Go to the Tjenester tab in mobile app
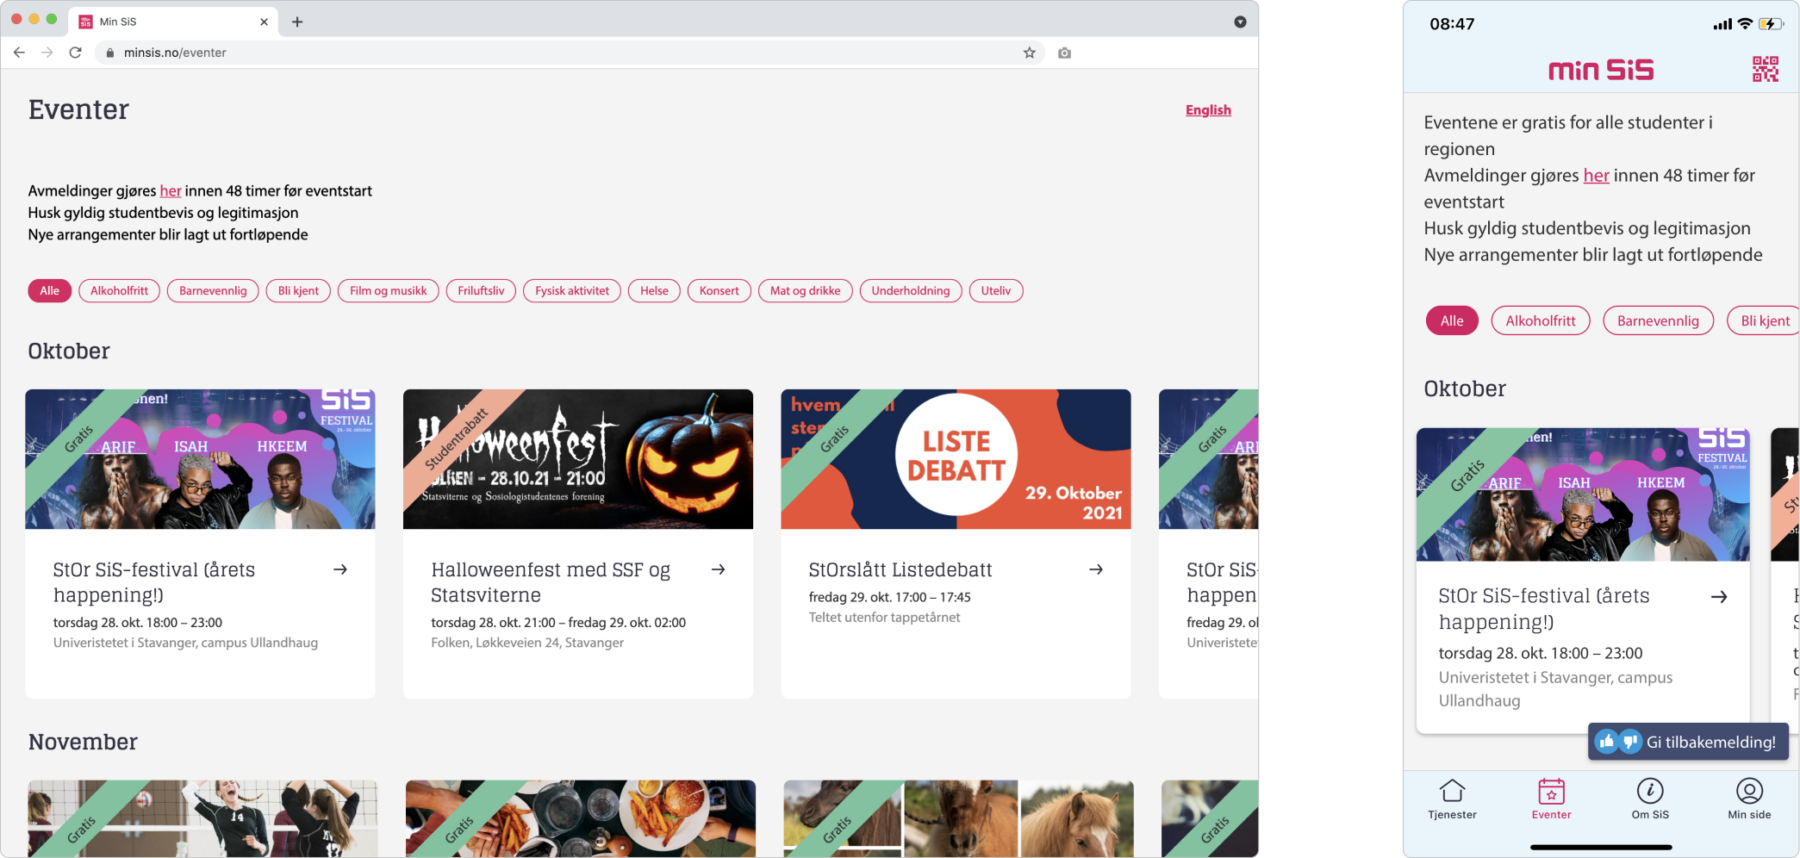 tap(1452, 800)
